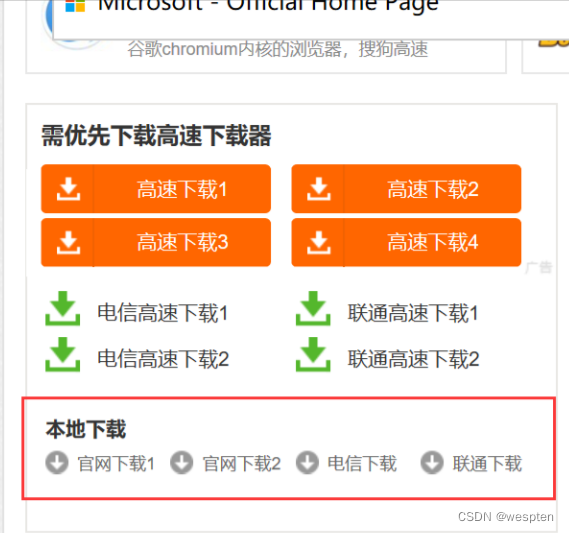Click gray arrow icon beside 官网下载2
Screen dimensions: 569x533
pyautogui.click(x=181, y=463)
